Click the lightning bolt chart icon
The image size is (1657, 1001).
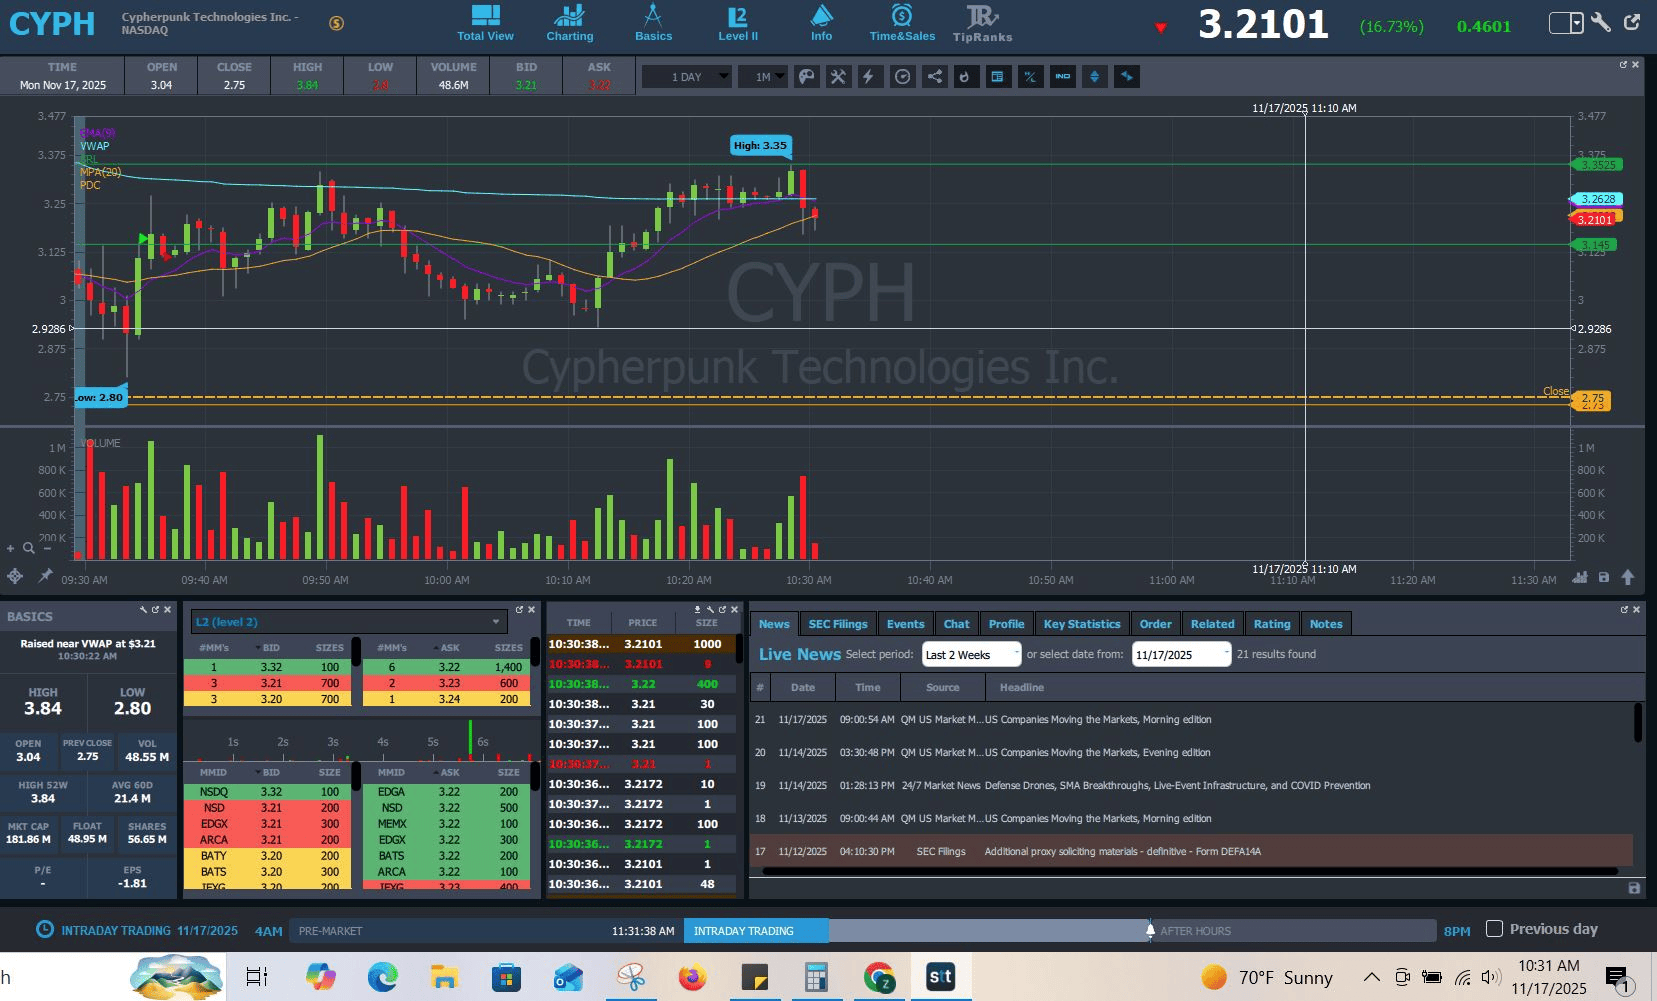click(870, 77)
